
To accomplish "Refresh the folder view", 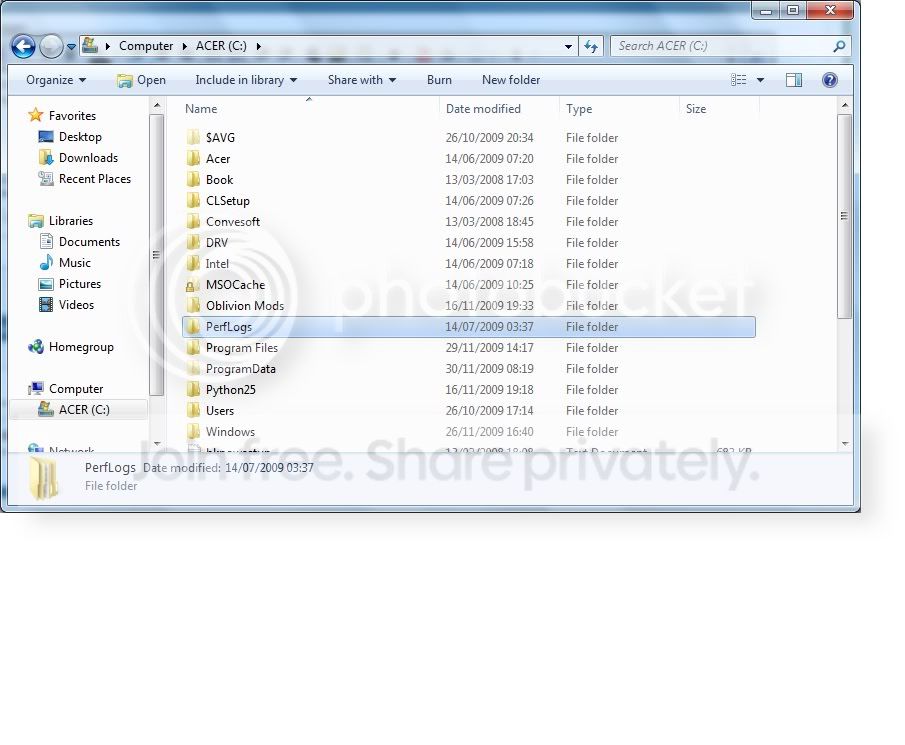I will pyautogui.click(x=590, y=46).
